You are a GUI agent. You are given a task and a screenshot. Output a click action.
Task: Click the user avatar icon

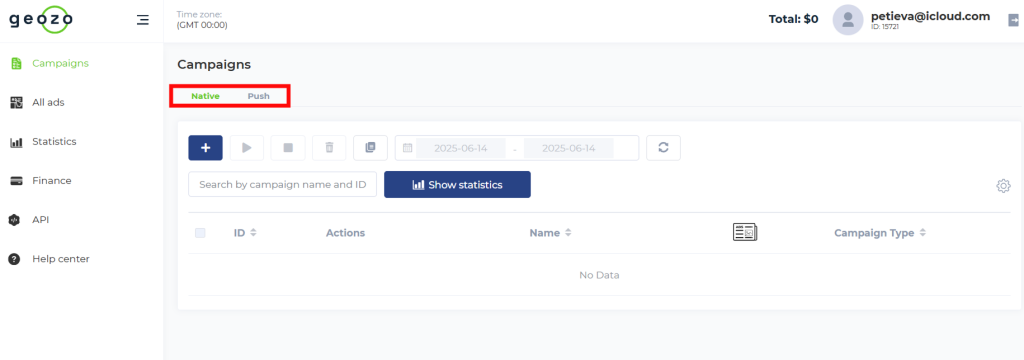pos(848,20)
